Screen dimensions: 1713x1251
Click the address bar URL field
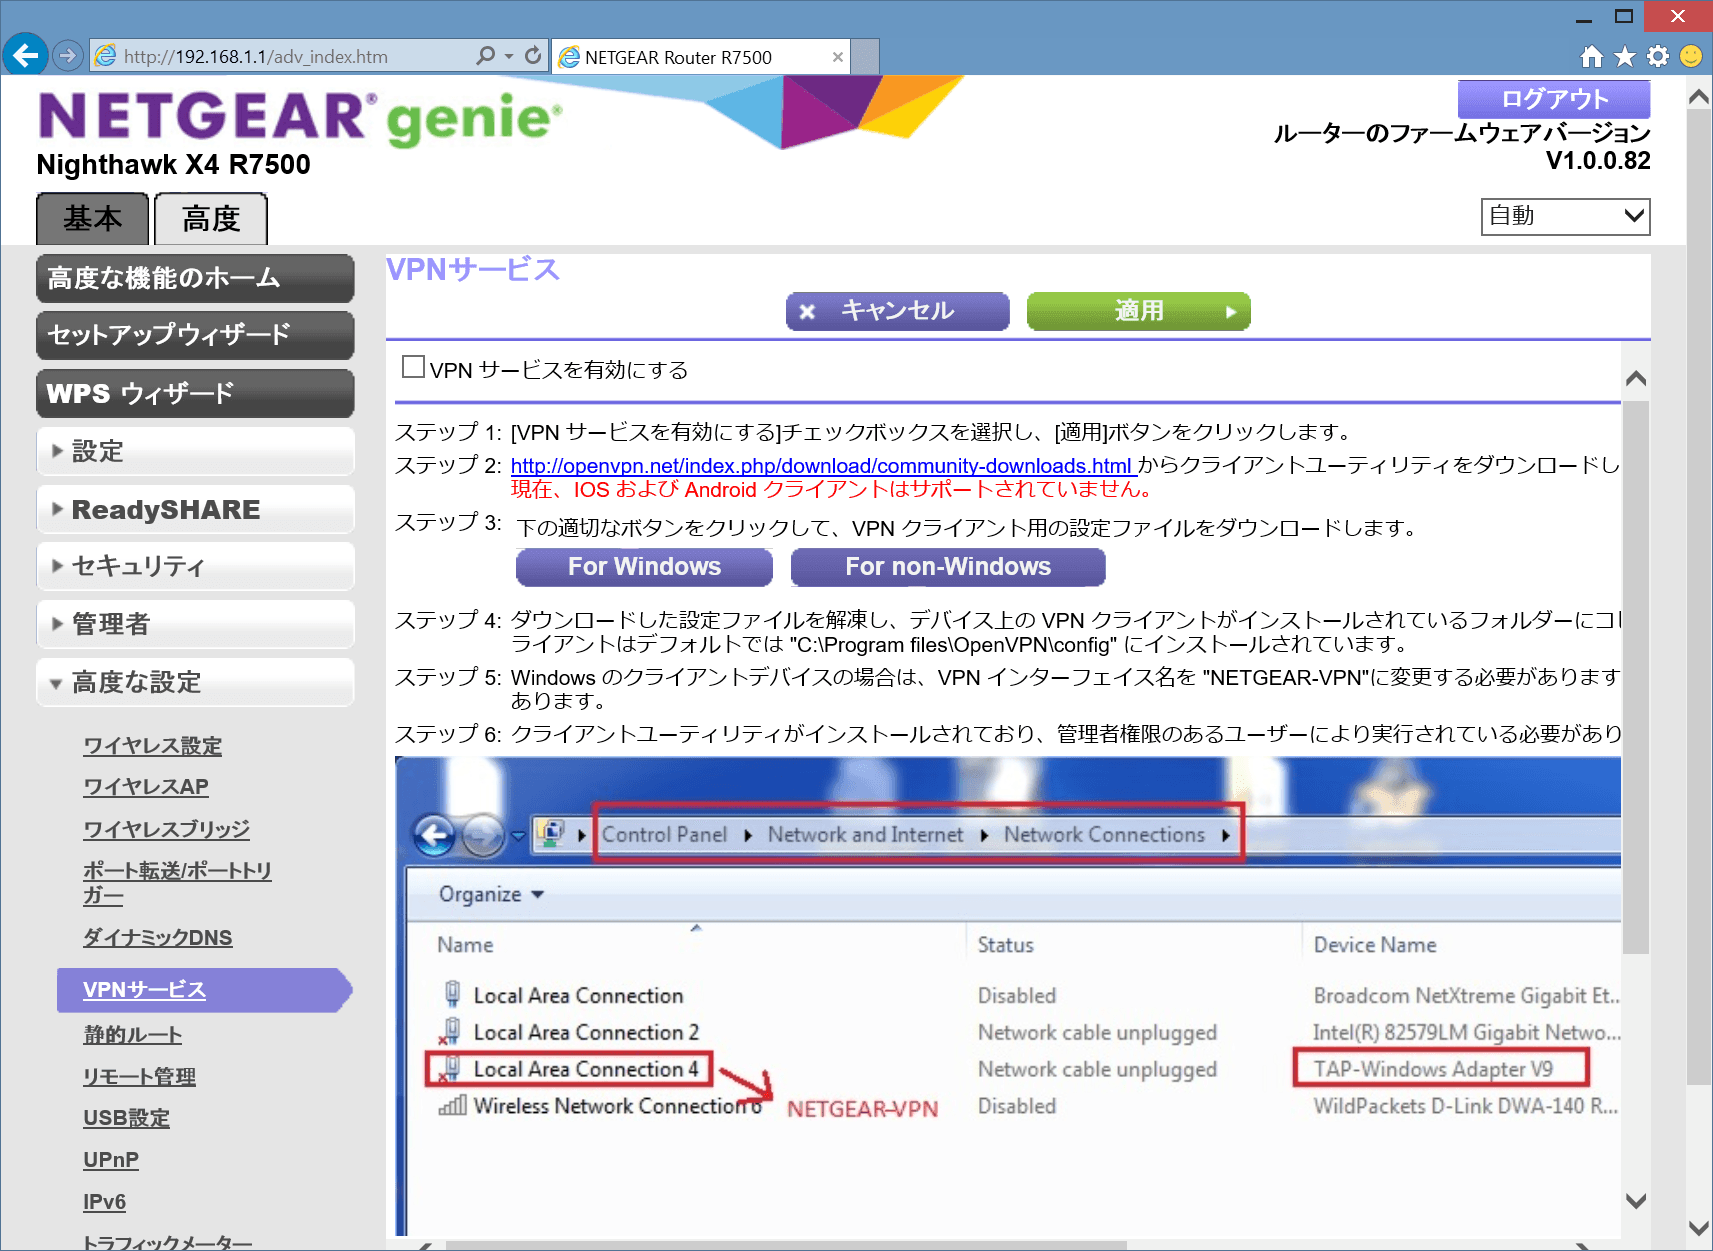point(290,57)
